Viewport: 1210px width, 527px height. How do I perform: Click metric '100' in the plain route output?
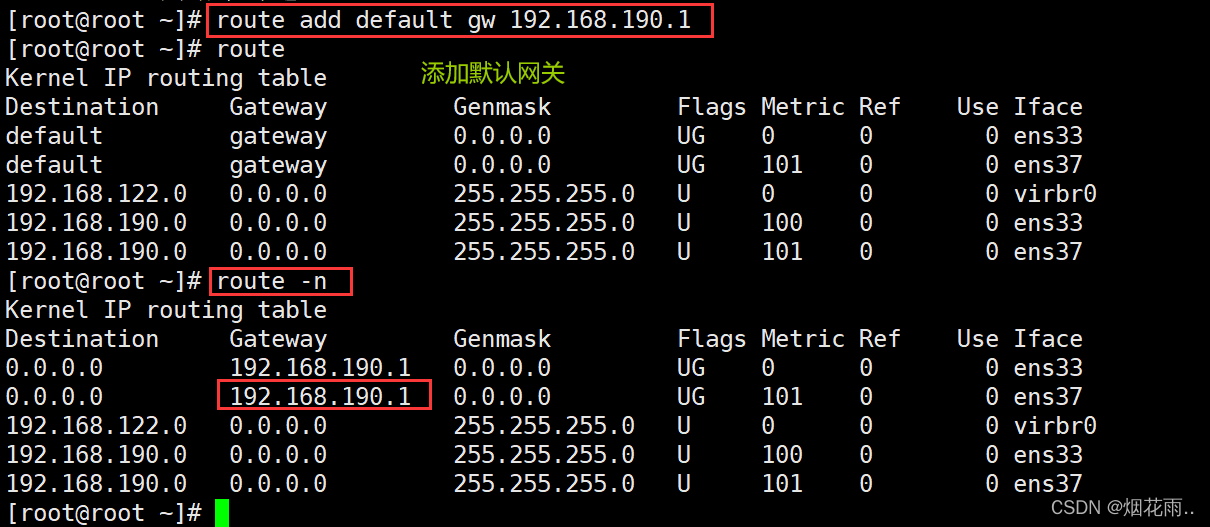click(x=782, y=223)
